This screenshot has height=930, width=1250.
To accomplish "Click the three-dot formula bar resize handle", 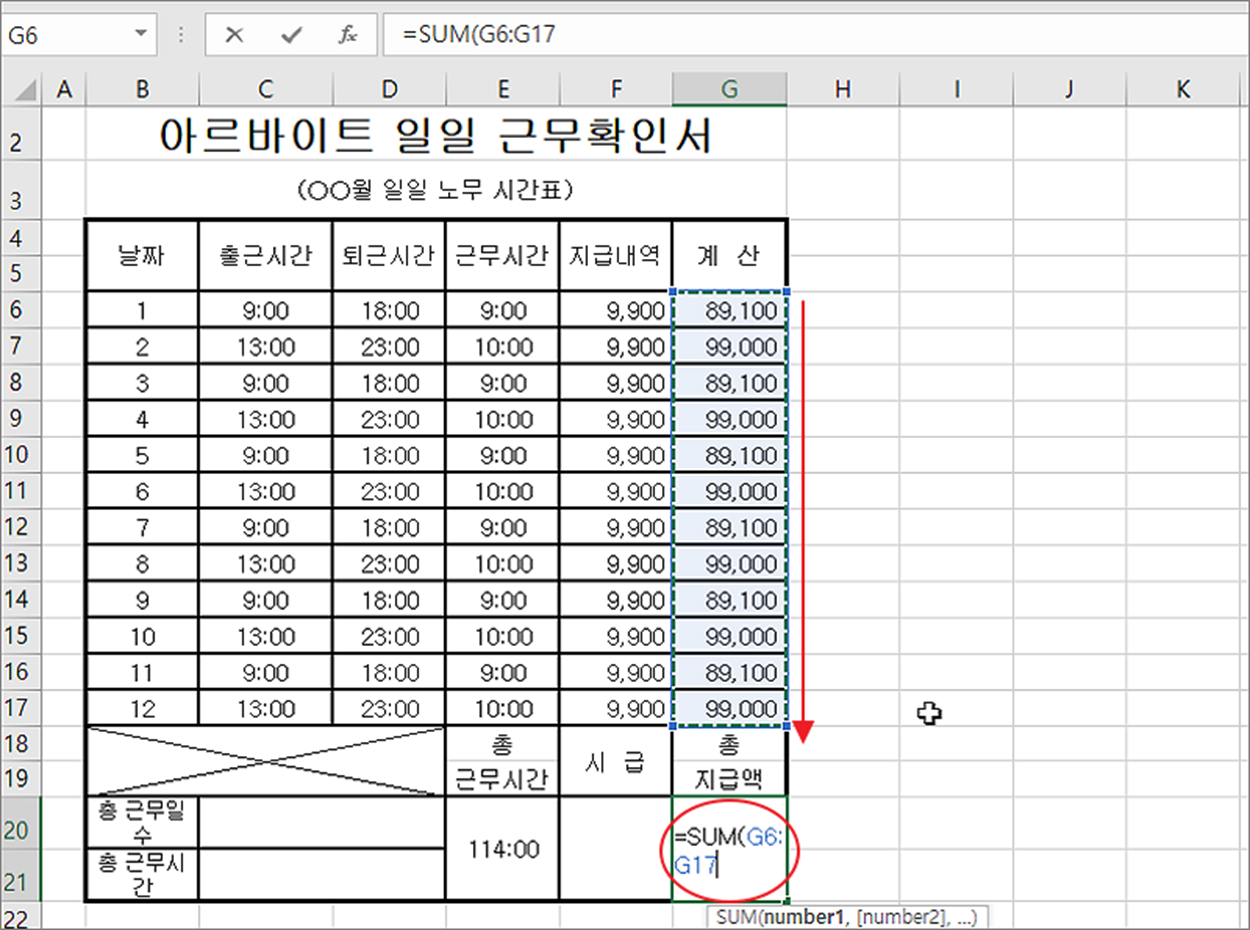I will (181, 35).
